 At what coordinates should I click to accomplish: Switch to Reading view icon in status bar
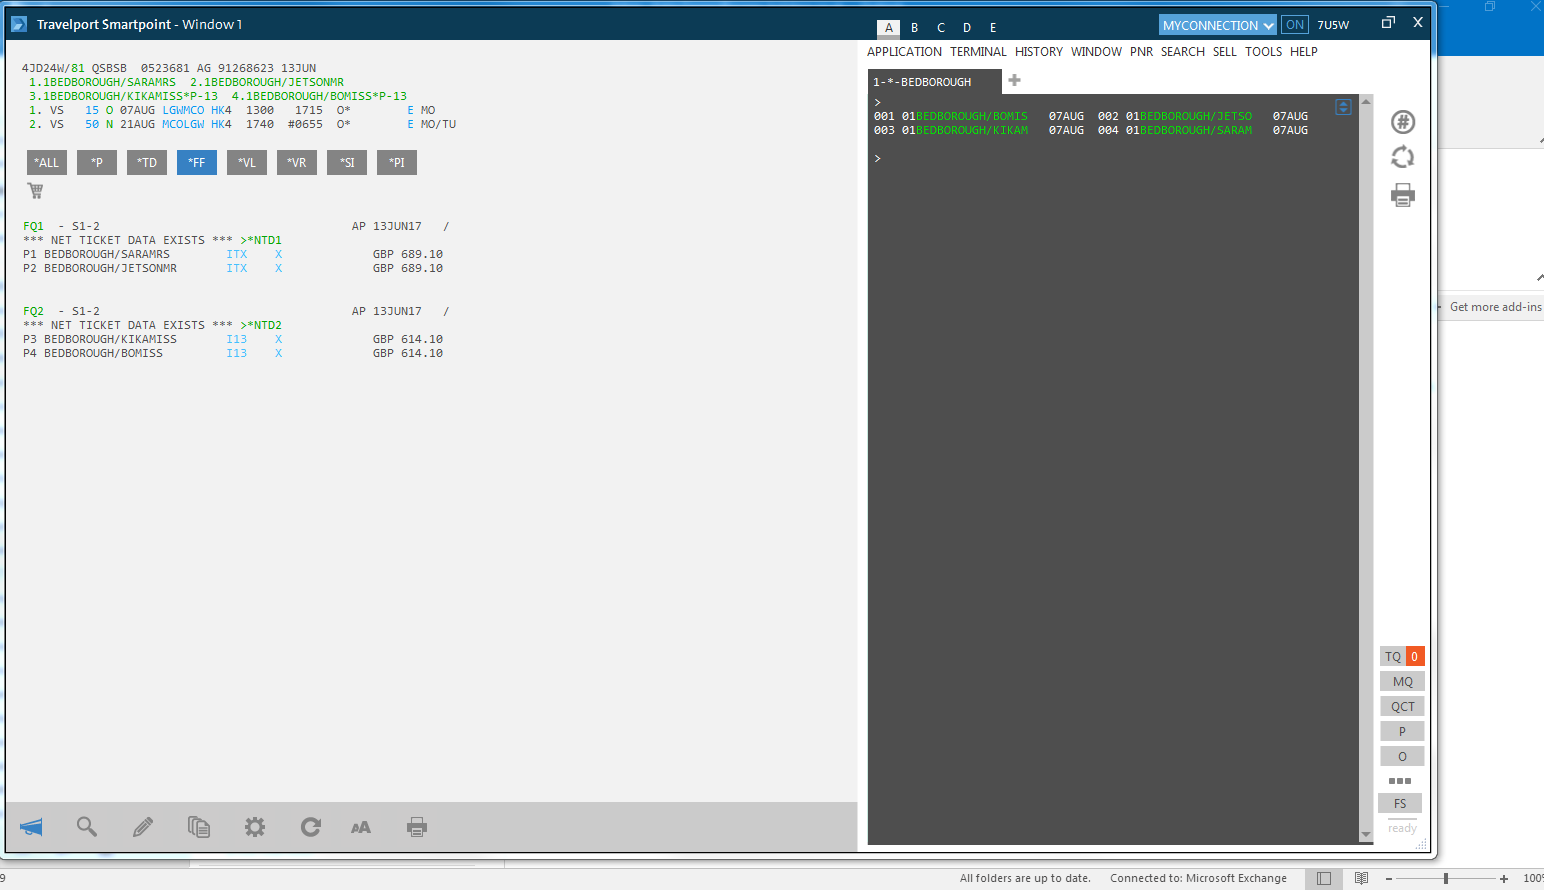pos(1361,878)
